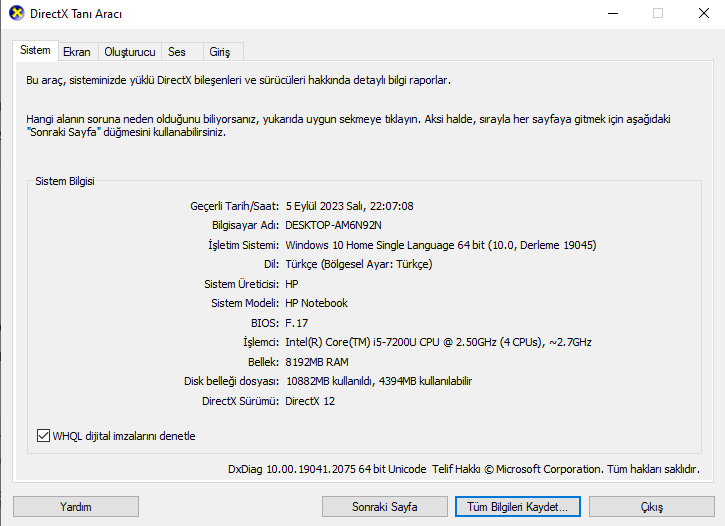Screen dimensions: 725x526
Task: Click the Dil label
Action: click(x=271, y=264)
